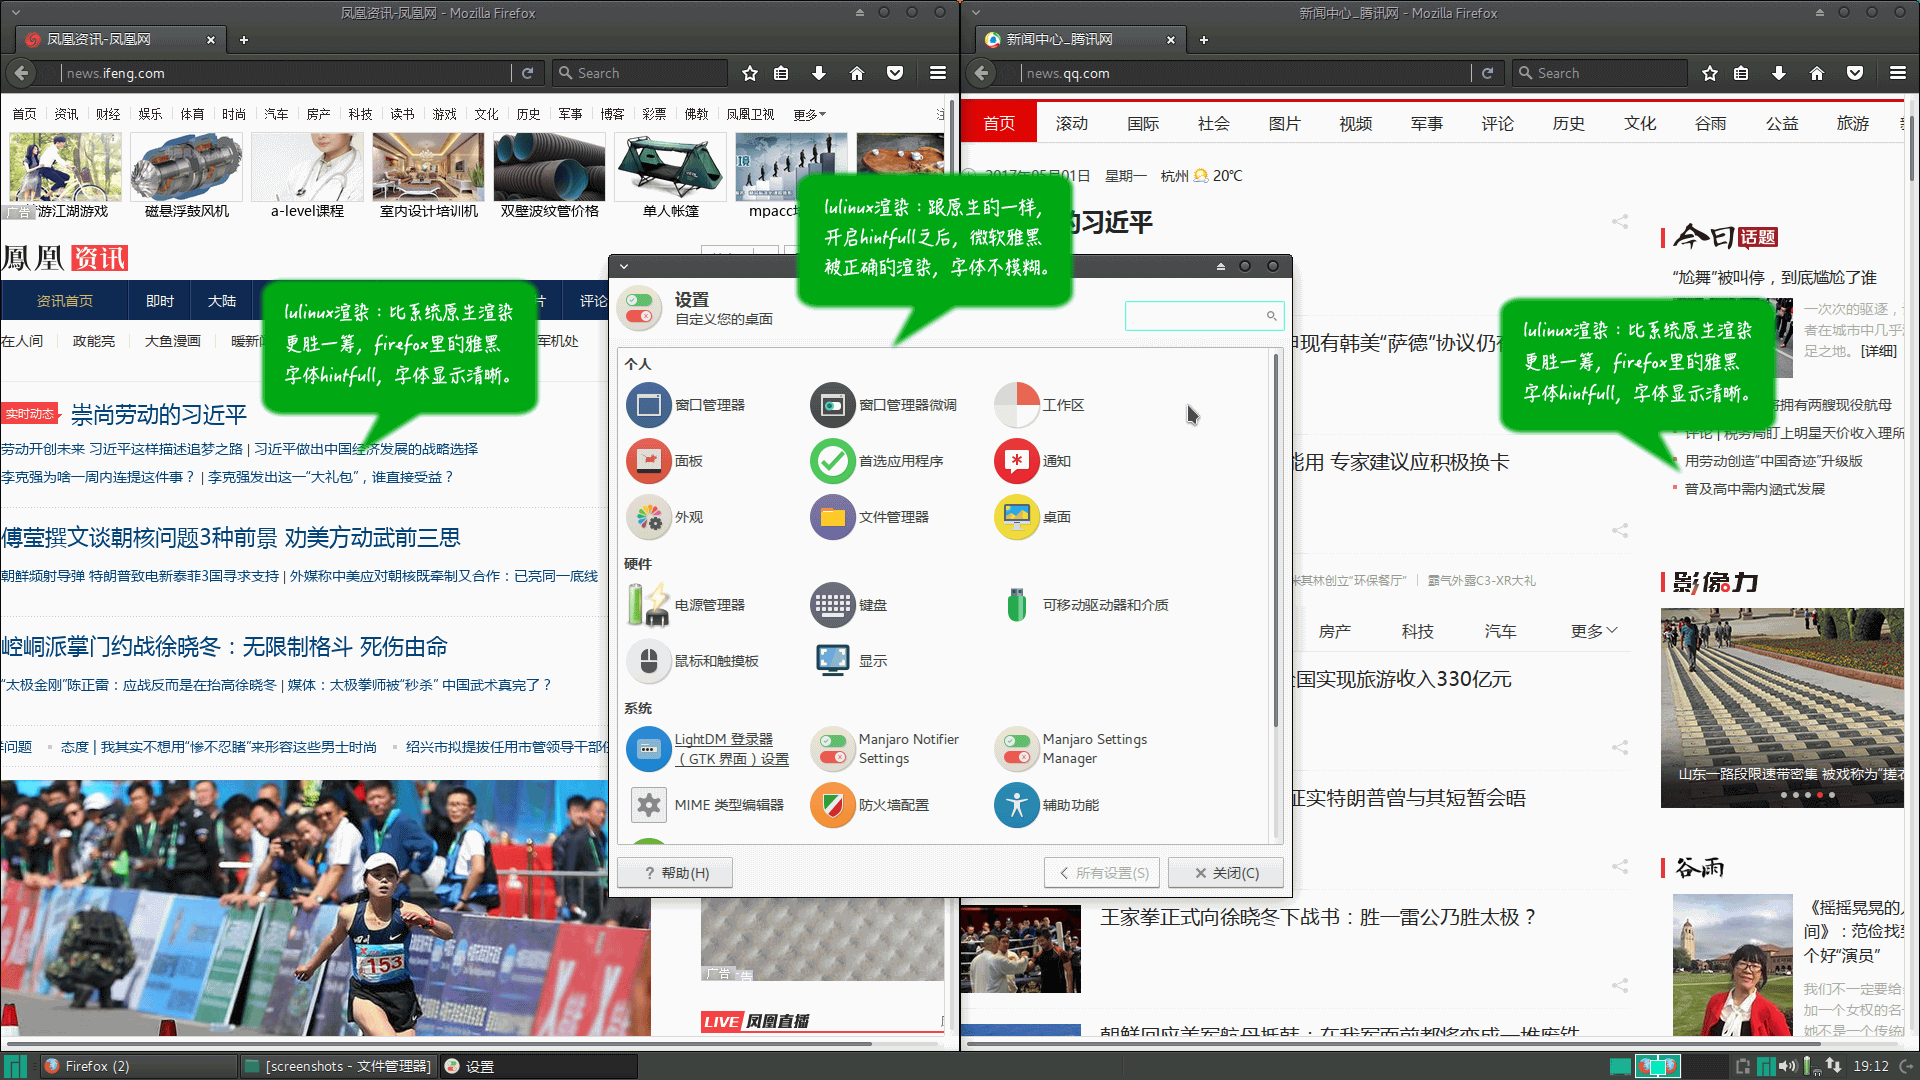Open 大陆 tab on ifeng news bar
Viewport: 1920px width, 1080px height.
pyautogui.click(x=222, y=301)
